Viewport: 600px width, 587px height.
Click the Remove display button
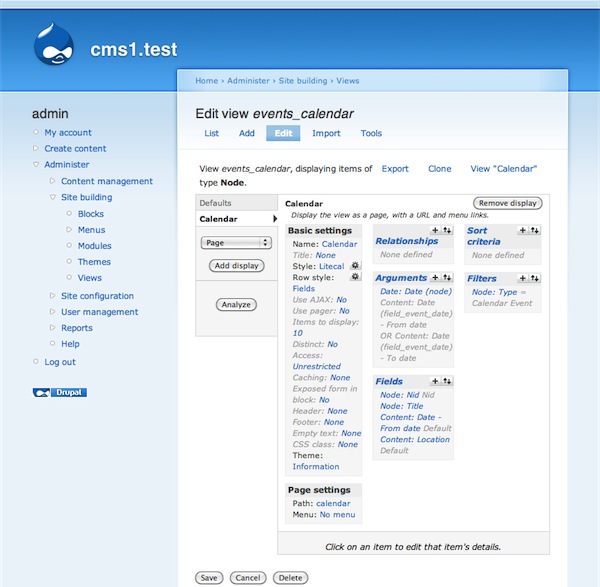(x=507, y=203)
